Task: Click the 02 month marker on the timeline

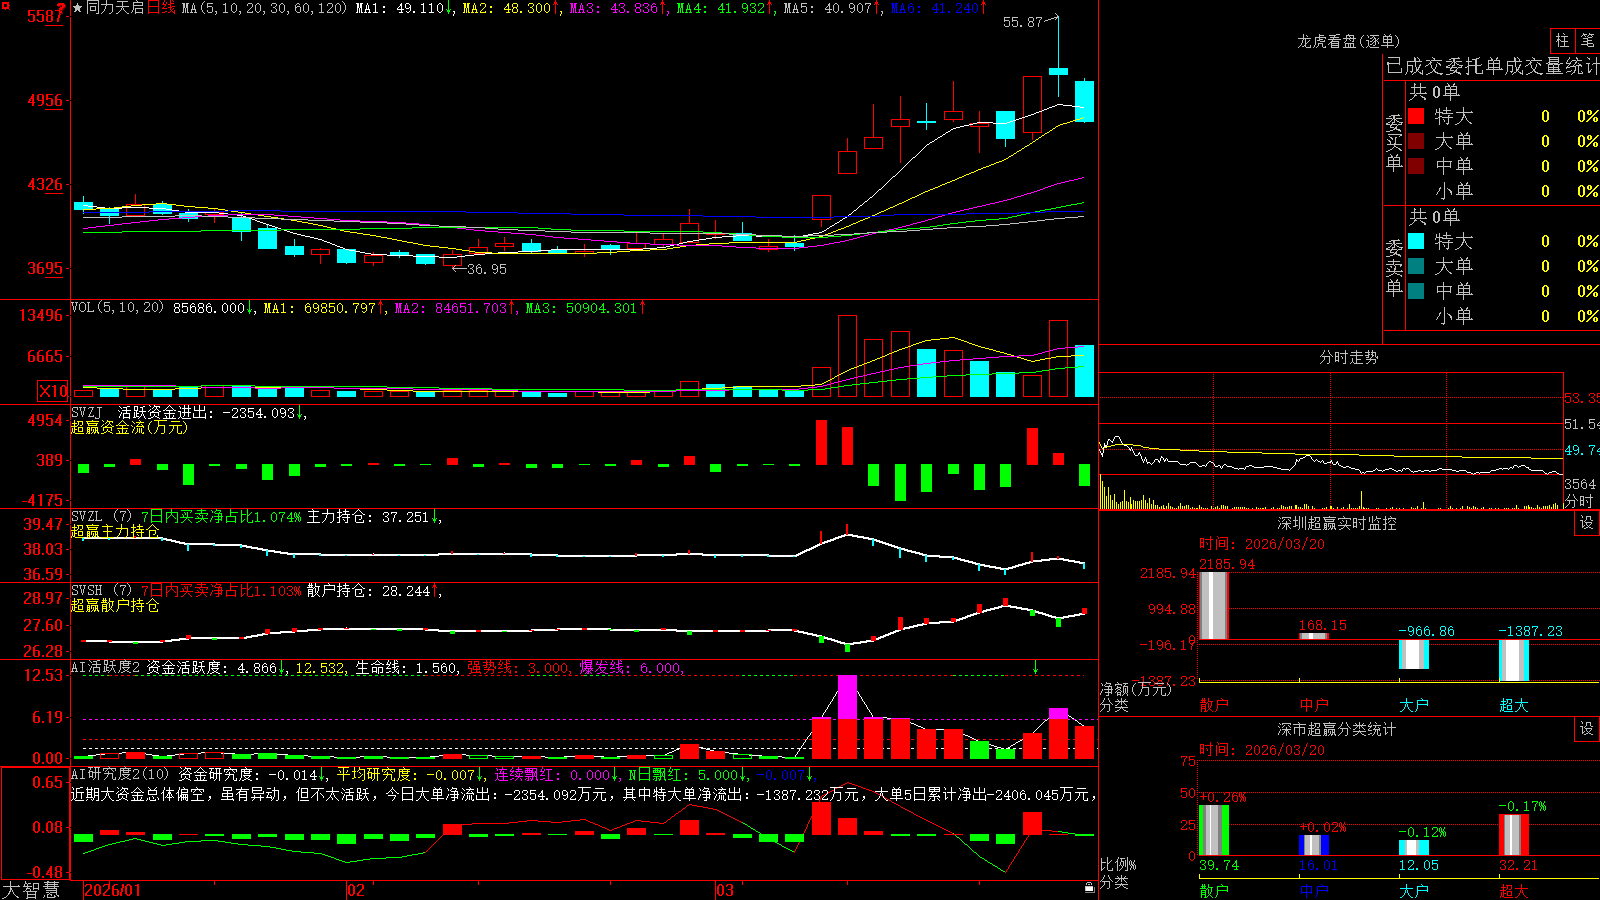Action: (x=356, y=890)
